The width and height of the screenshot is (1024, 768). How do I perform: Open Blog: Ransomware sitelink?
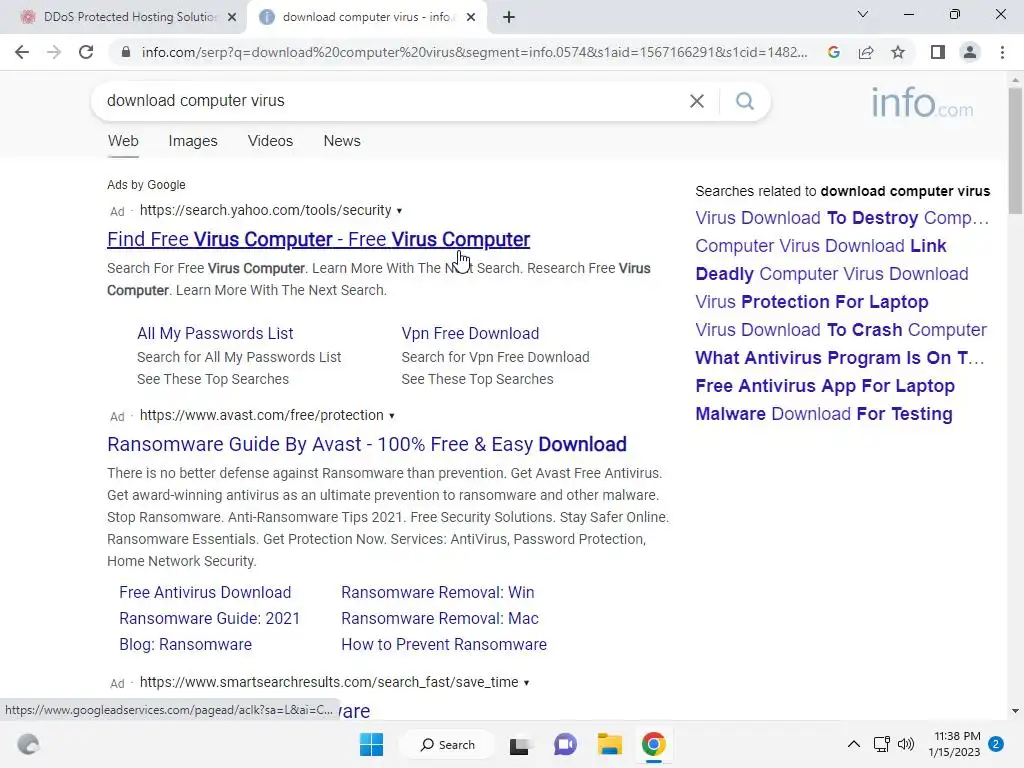[185, 645]
